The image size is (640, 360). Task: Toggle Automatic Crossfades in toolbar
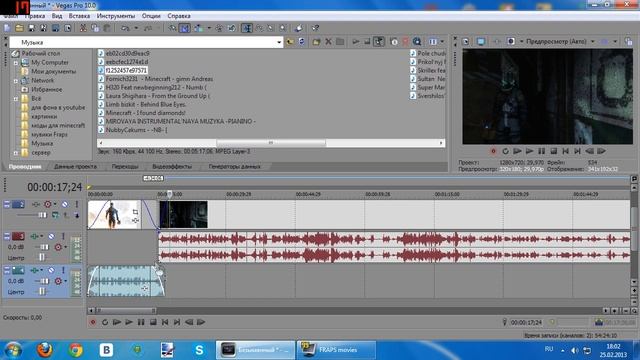[185, 28]
